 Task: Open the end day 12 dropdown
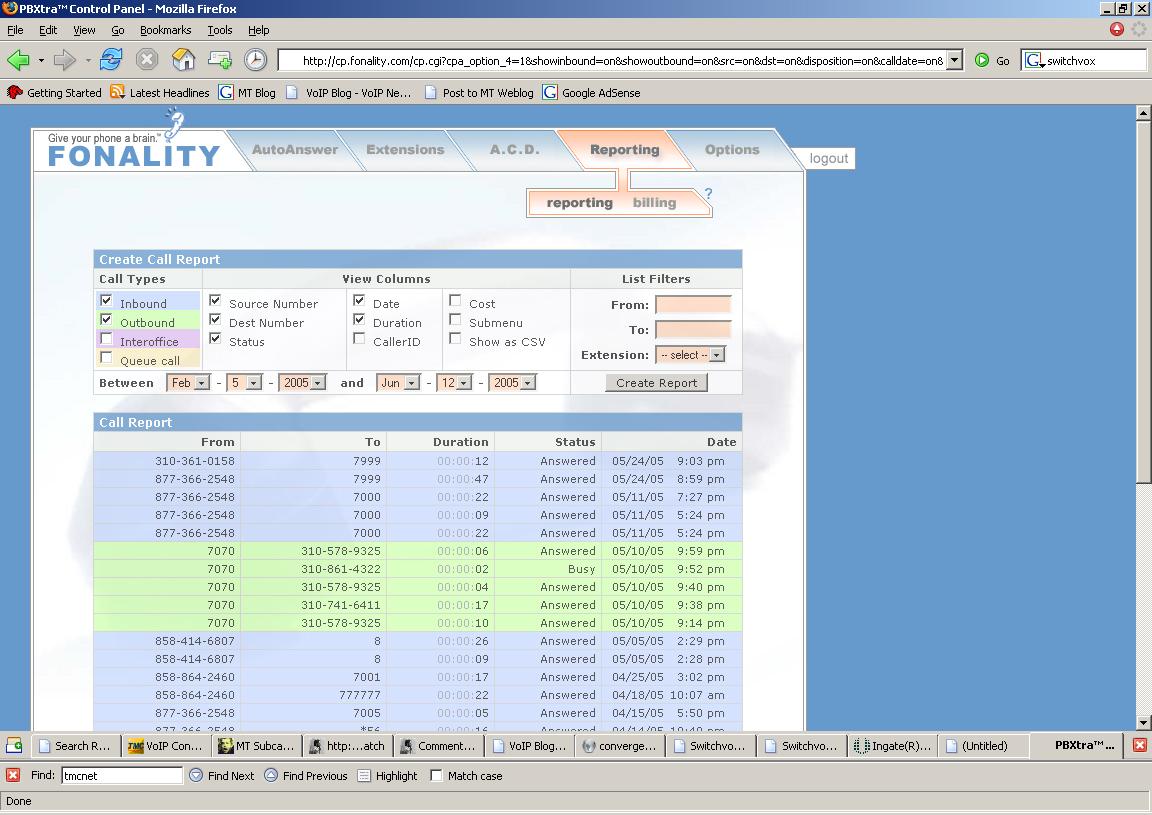(454, 383)
